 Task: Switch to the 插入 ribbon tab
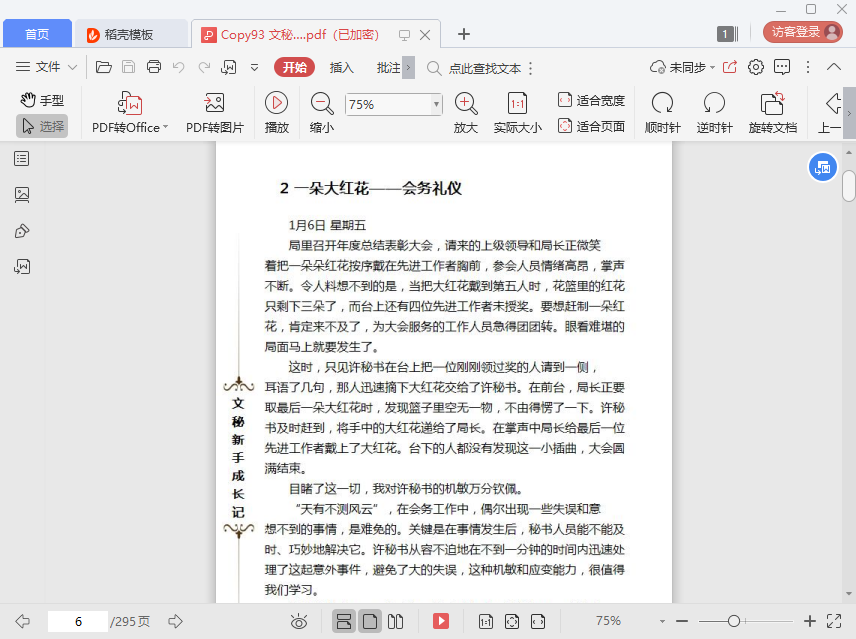coord(342,68)
